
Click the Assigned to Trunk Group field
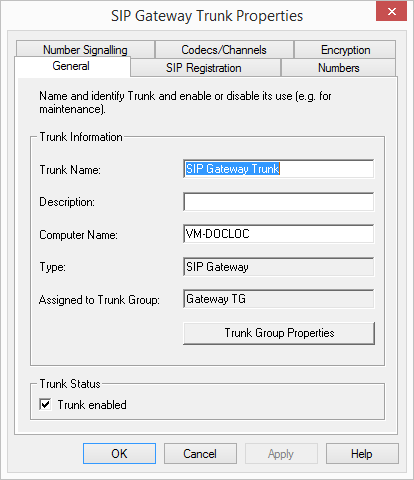tap(278, 299)
